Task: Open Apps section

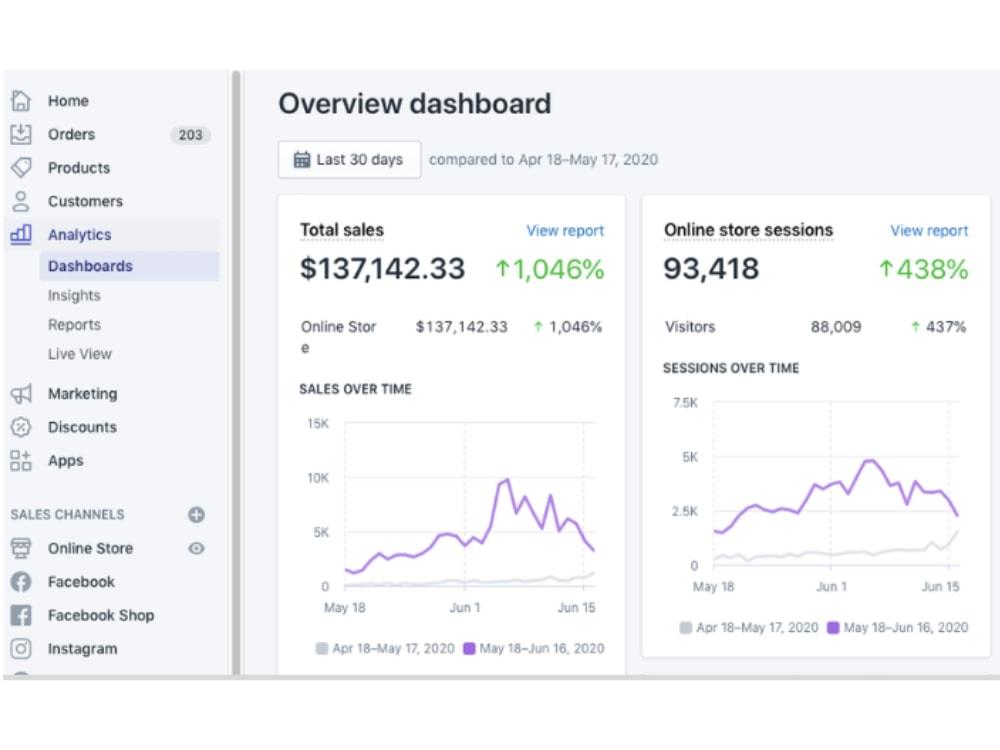Action: 66,460
